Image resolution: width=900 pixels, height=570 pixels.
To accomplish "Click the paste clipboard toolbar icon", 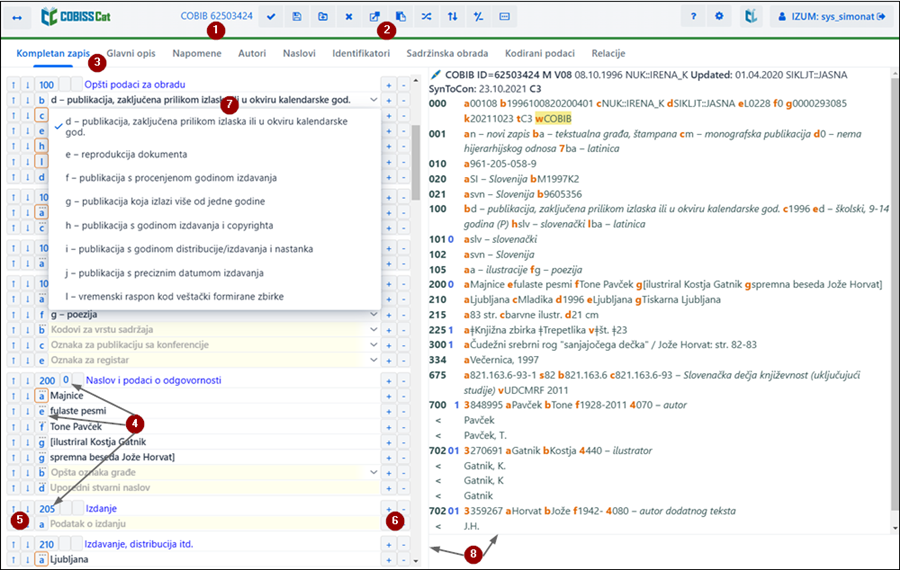I will click(x=401, y=17).
